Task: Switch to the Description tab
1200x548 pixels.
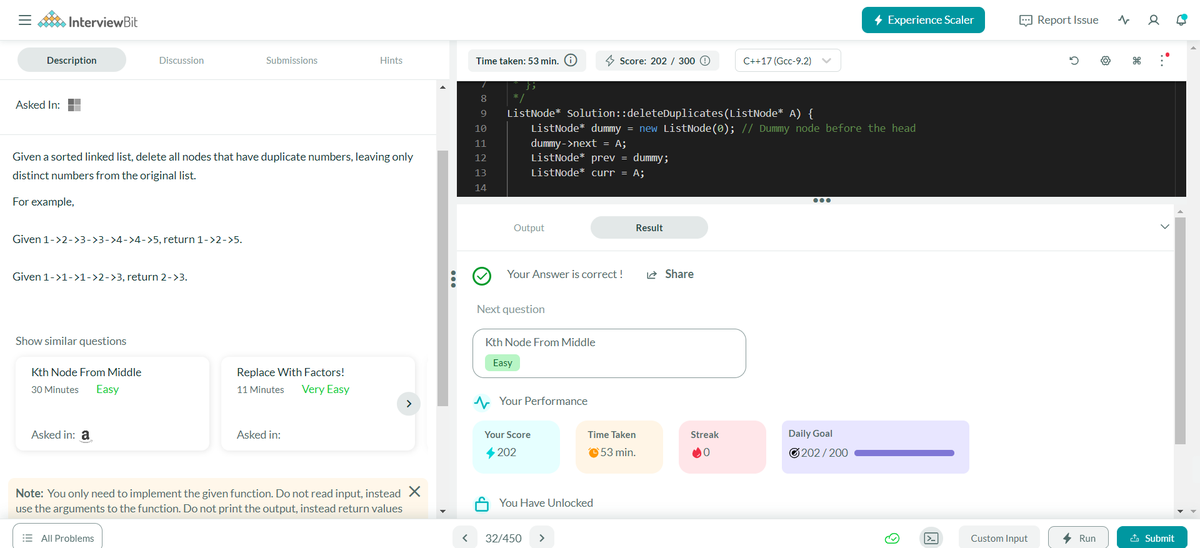Action: pos(72,60)
